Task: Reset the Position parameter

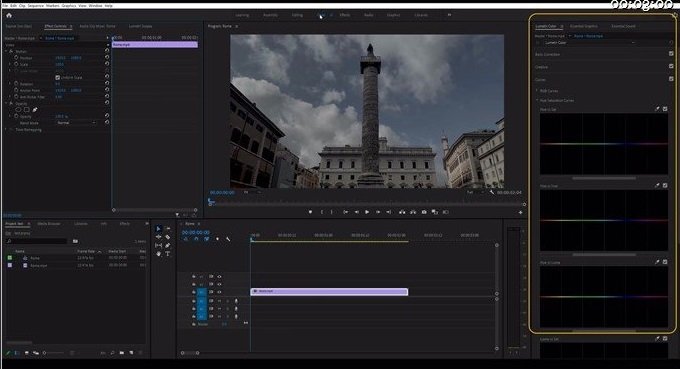Action: click(107, 57)
